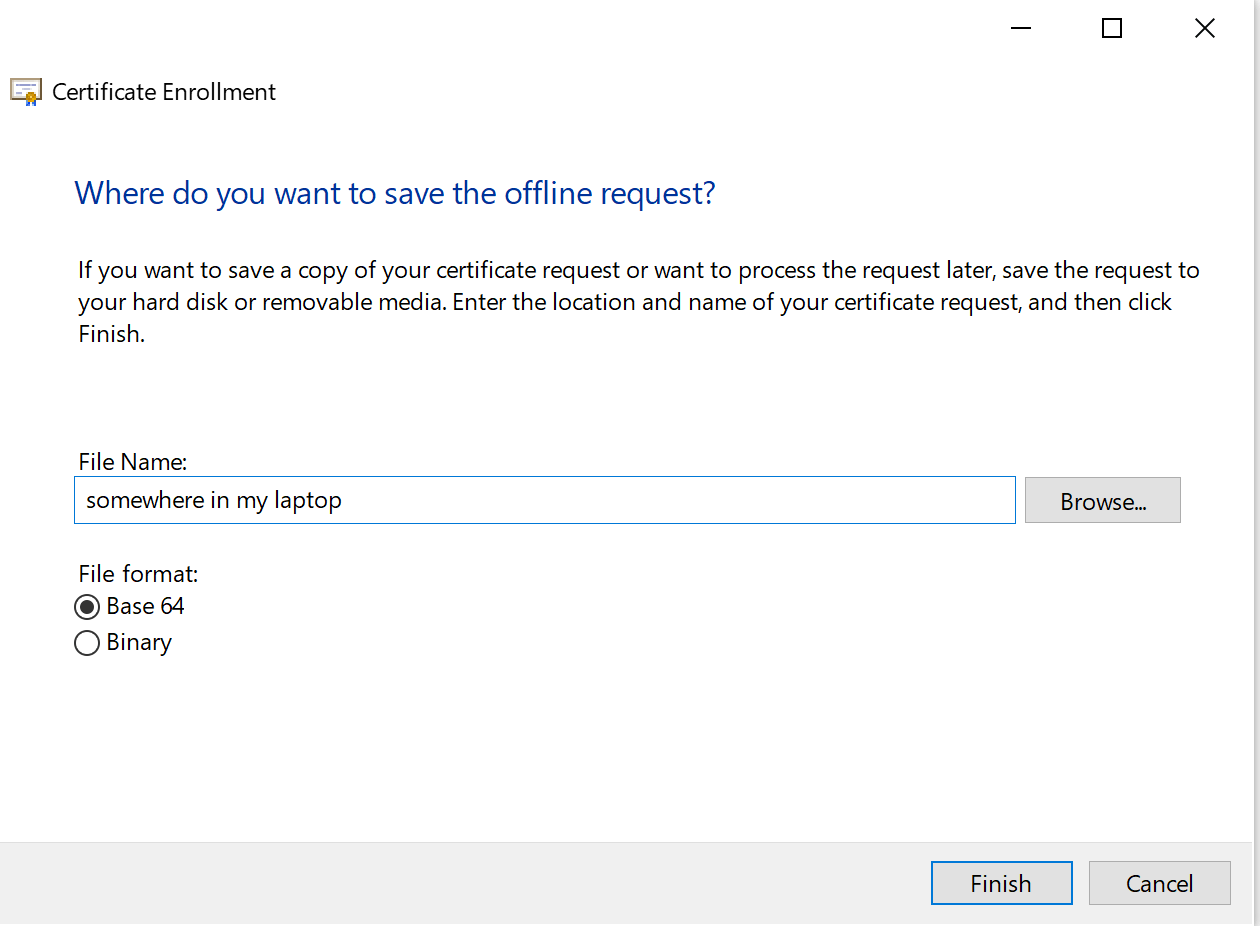Viewport: 1260px width, 926px height.
Task: Click the gray footer bar left of Finish
Action: tap(450, 883)
